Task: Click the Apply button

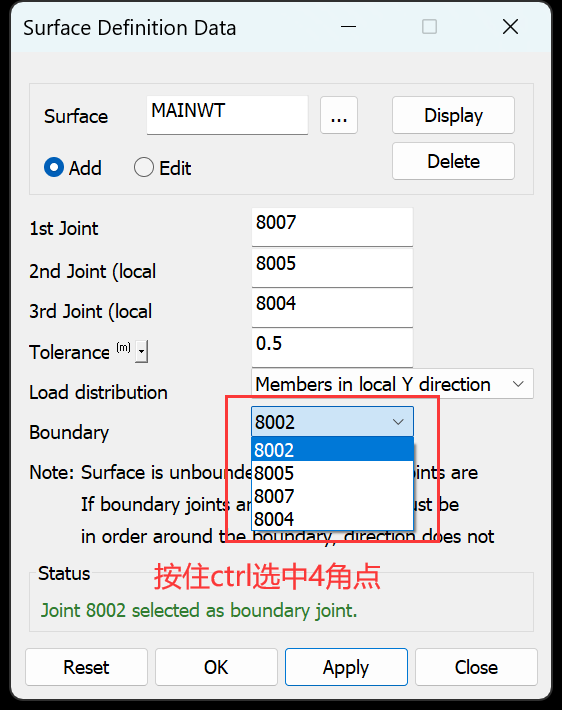Action: 346,667
